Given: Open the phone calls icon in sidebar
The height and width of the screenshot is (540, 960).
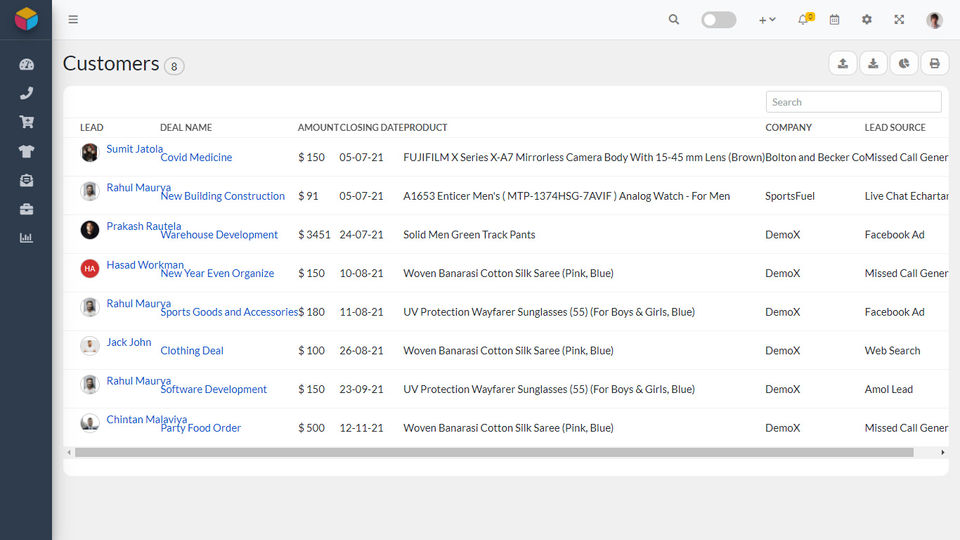Looking at the screenshot, I should pyautogui.click(x=26, y=93).
